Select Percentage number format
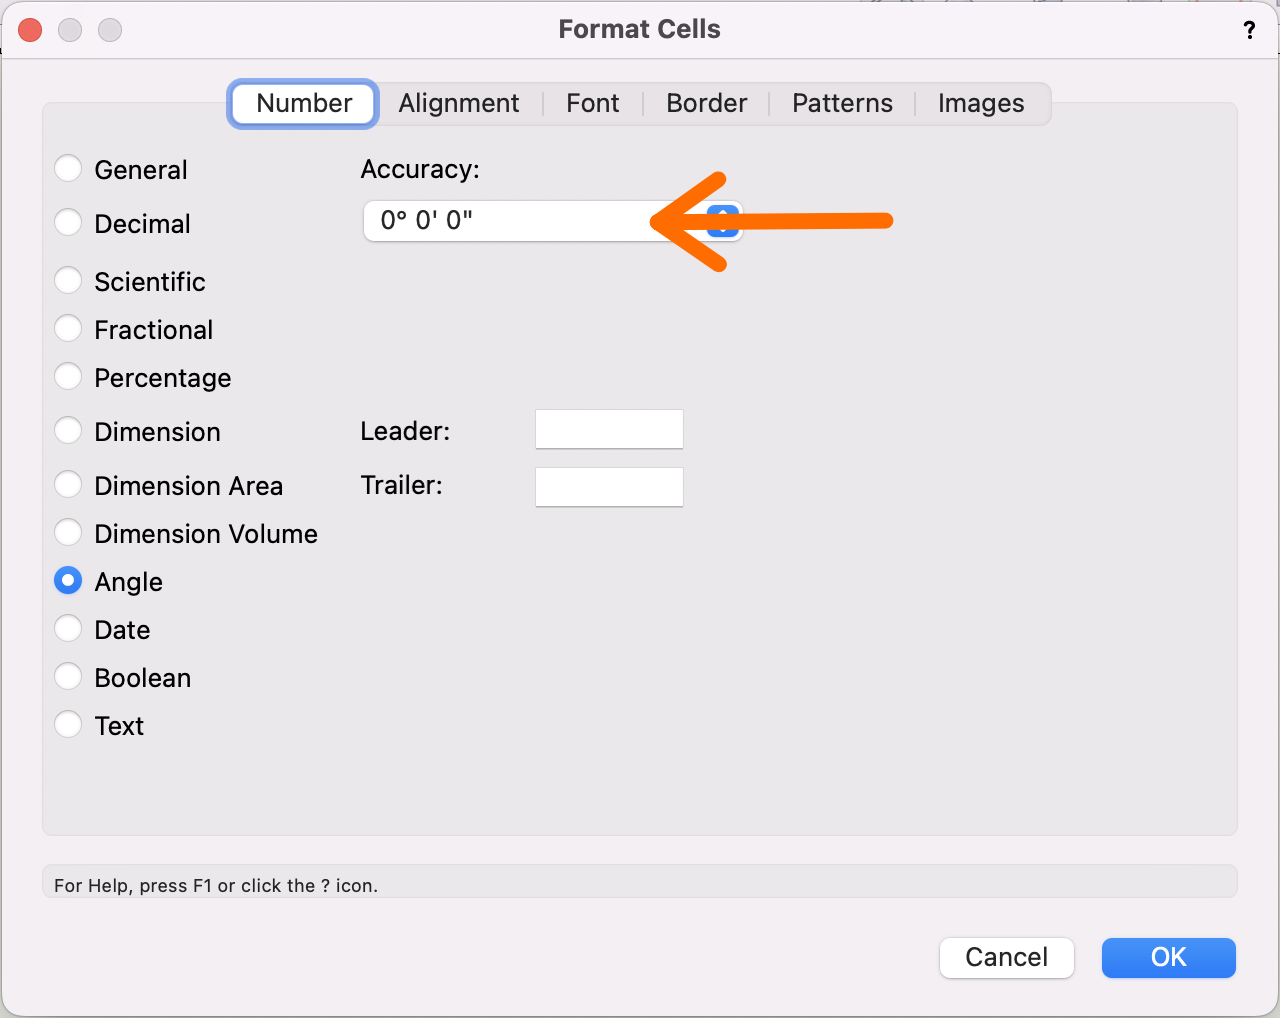This screenshot has width=1280, height=1018. click(x=68, y=377)
